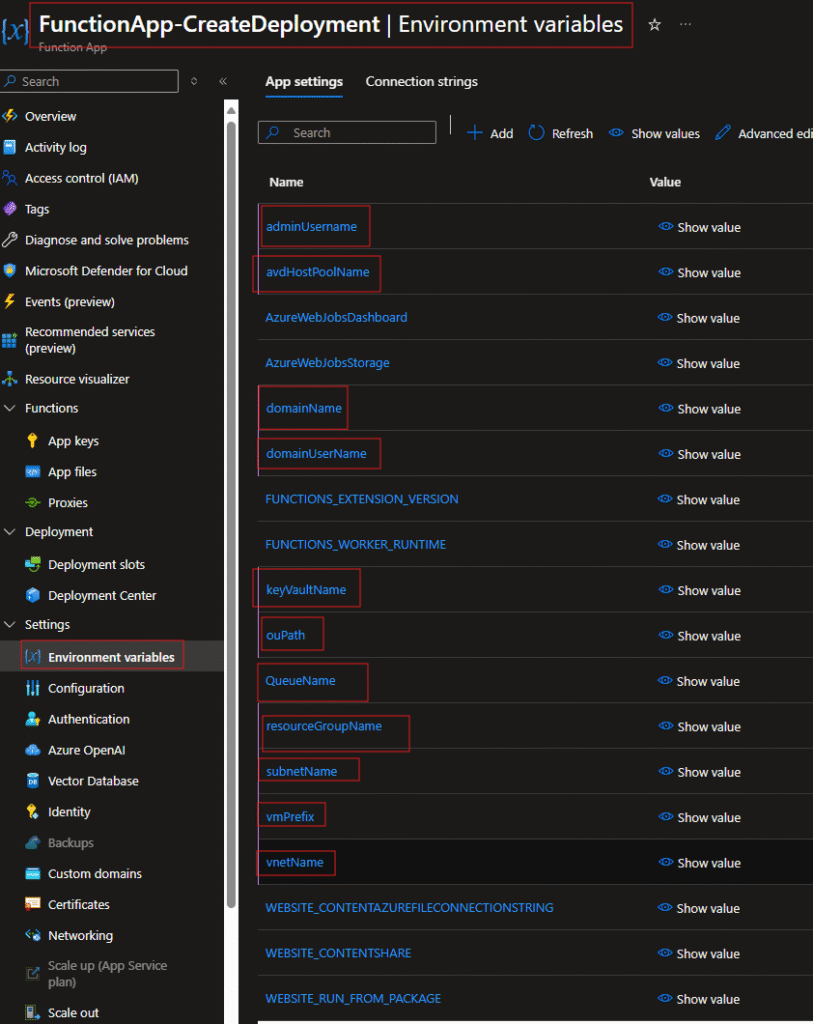Refresh the app settings list
The height and width of the screenshot is (1024, 813).
click(561, 133)
